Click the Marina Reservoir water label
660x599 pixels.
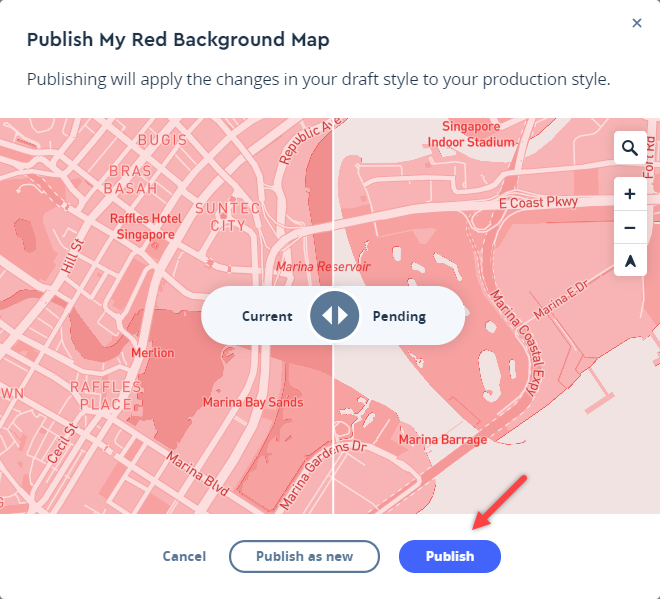(x=322, y=267)
